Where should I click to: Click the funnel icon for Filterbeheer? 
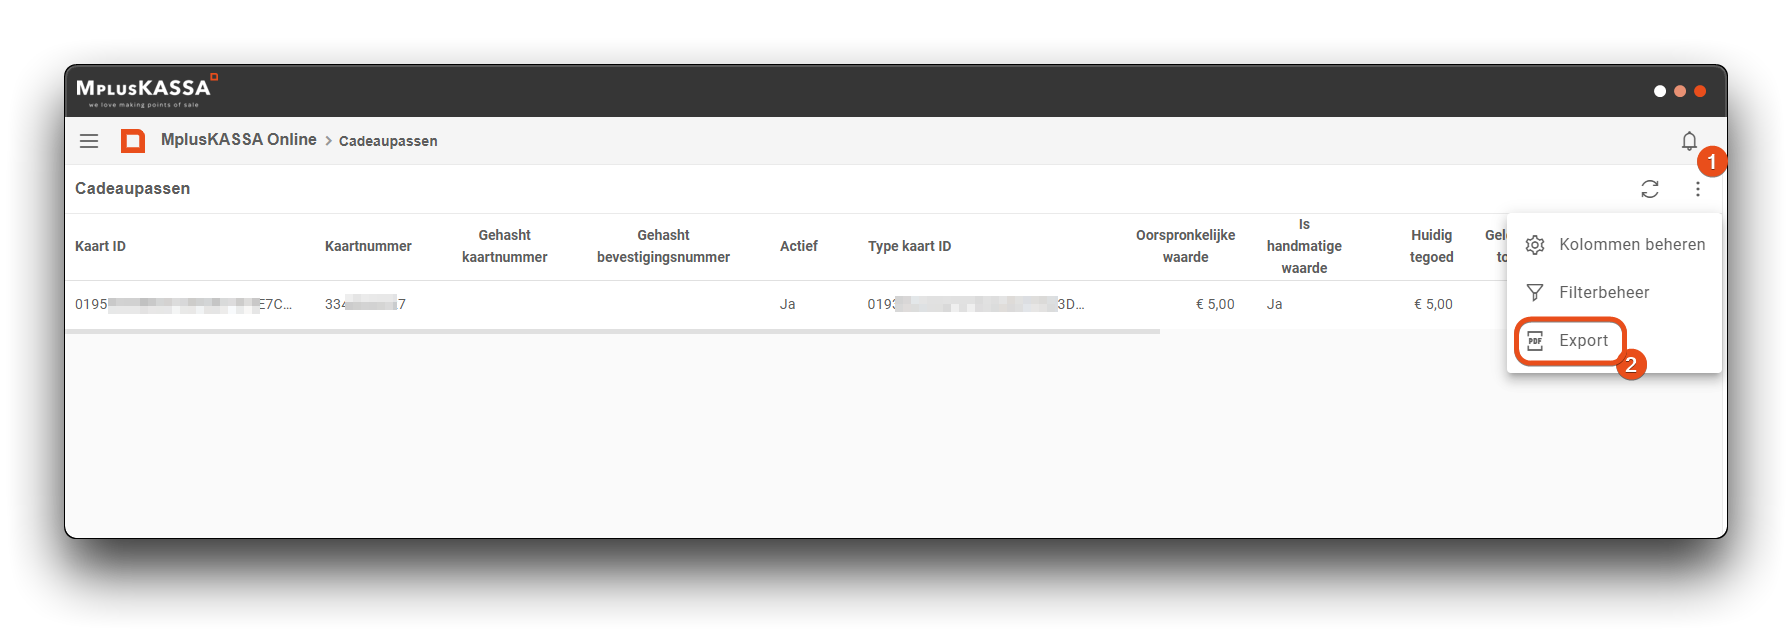(x=1535, y=293)
